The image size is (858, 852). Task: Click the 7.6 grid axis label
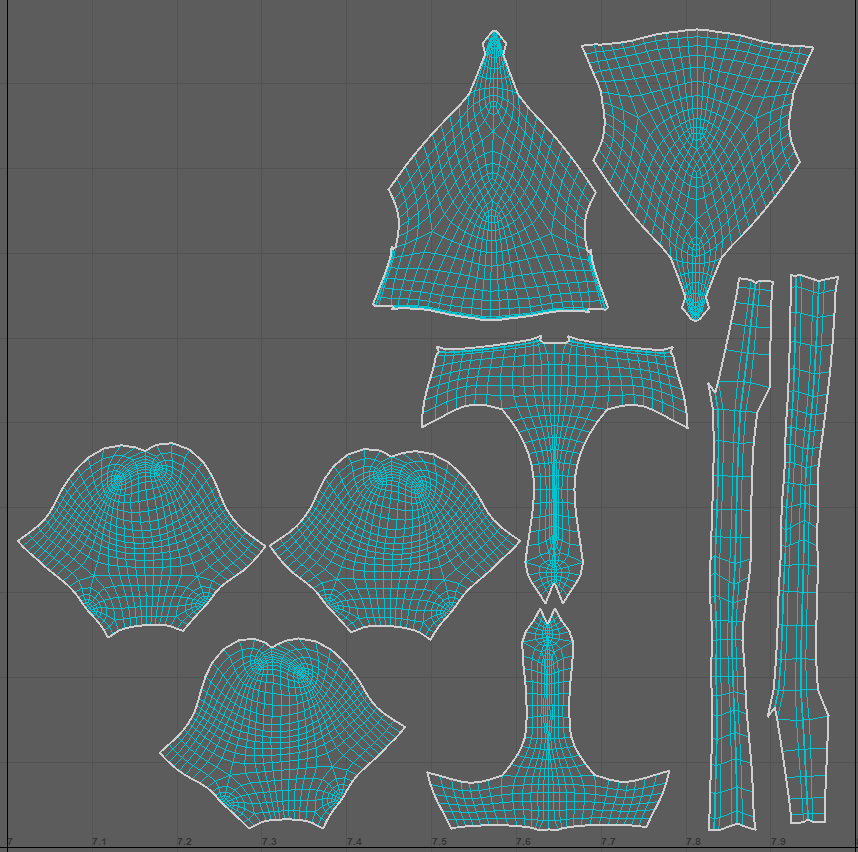coord(524,841)
